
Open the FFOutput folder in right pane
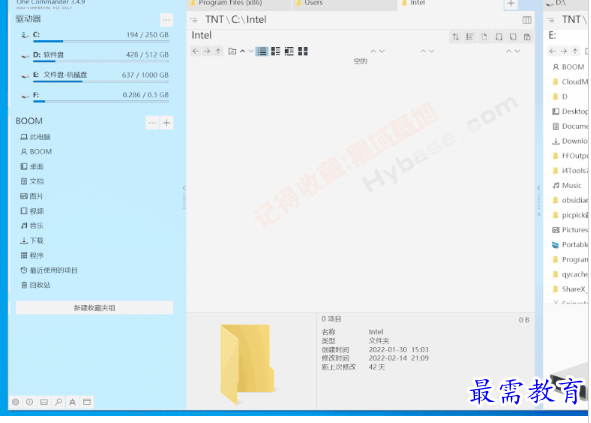point(570,156)
